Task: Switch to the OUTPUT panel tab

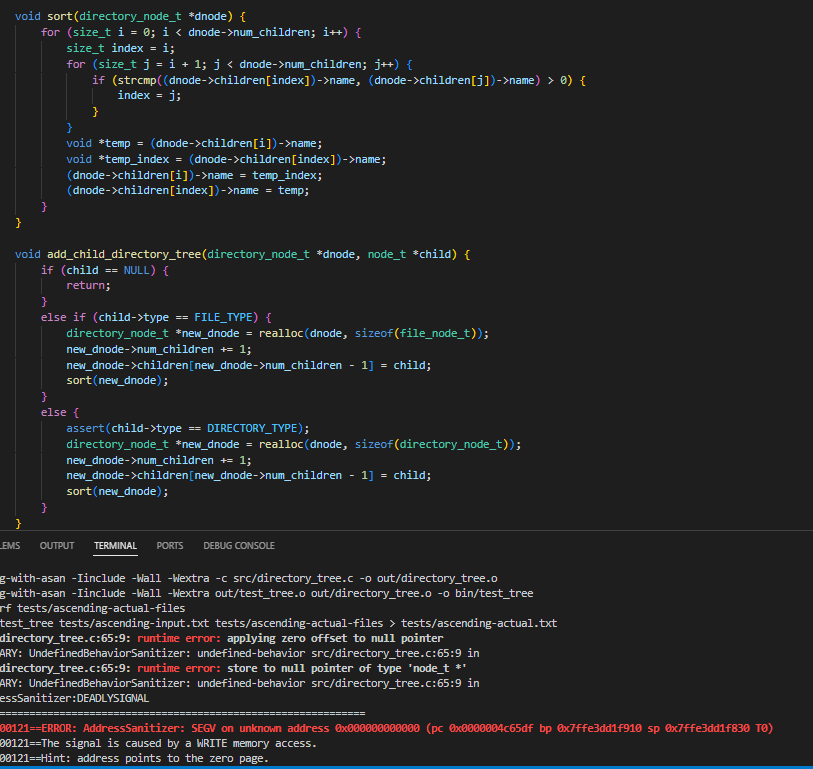Action: tap(57, 546)
